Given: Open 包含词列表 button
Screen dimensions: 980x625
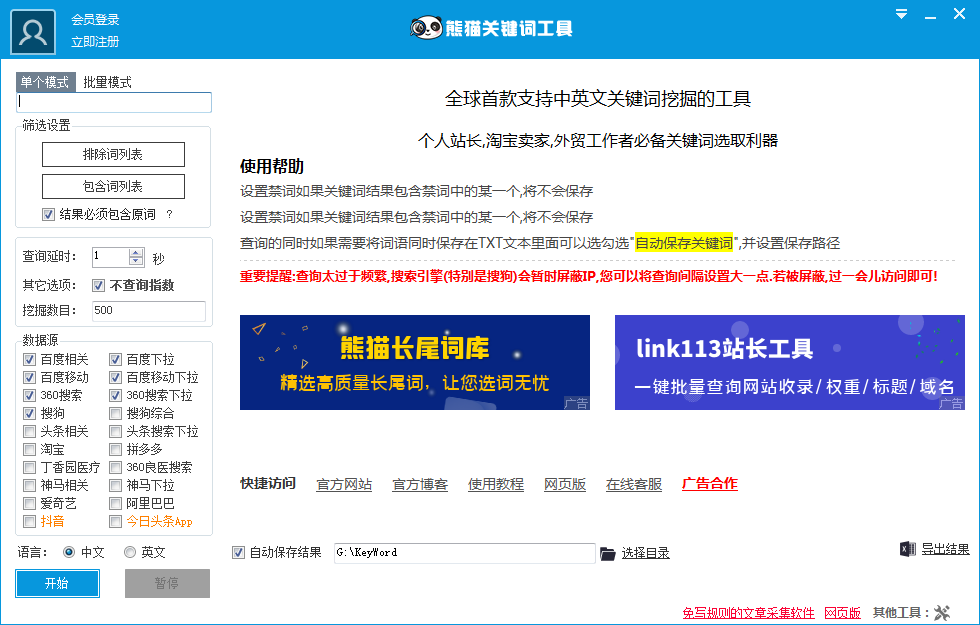Looking at the screenshot, I should pyautogui.click(x=113, y=186).
